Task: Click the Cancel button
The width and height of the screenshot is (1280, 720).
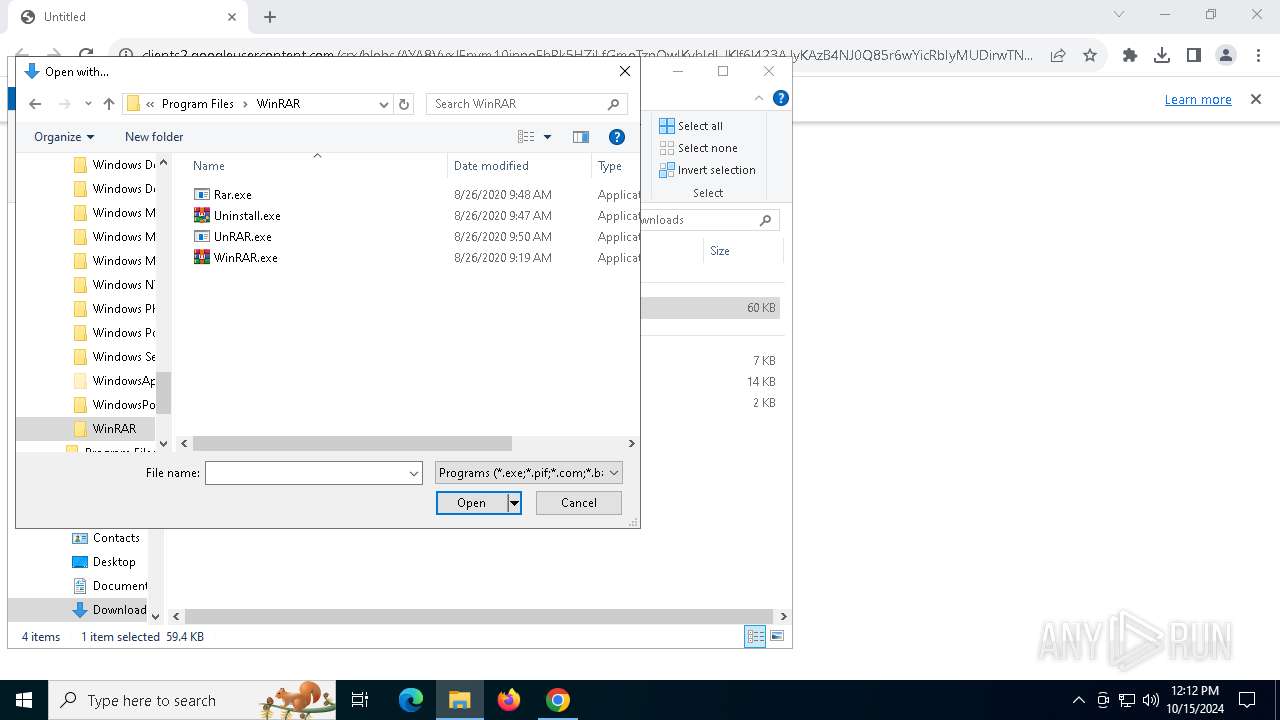Action: (579, 503)
